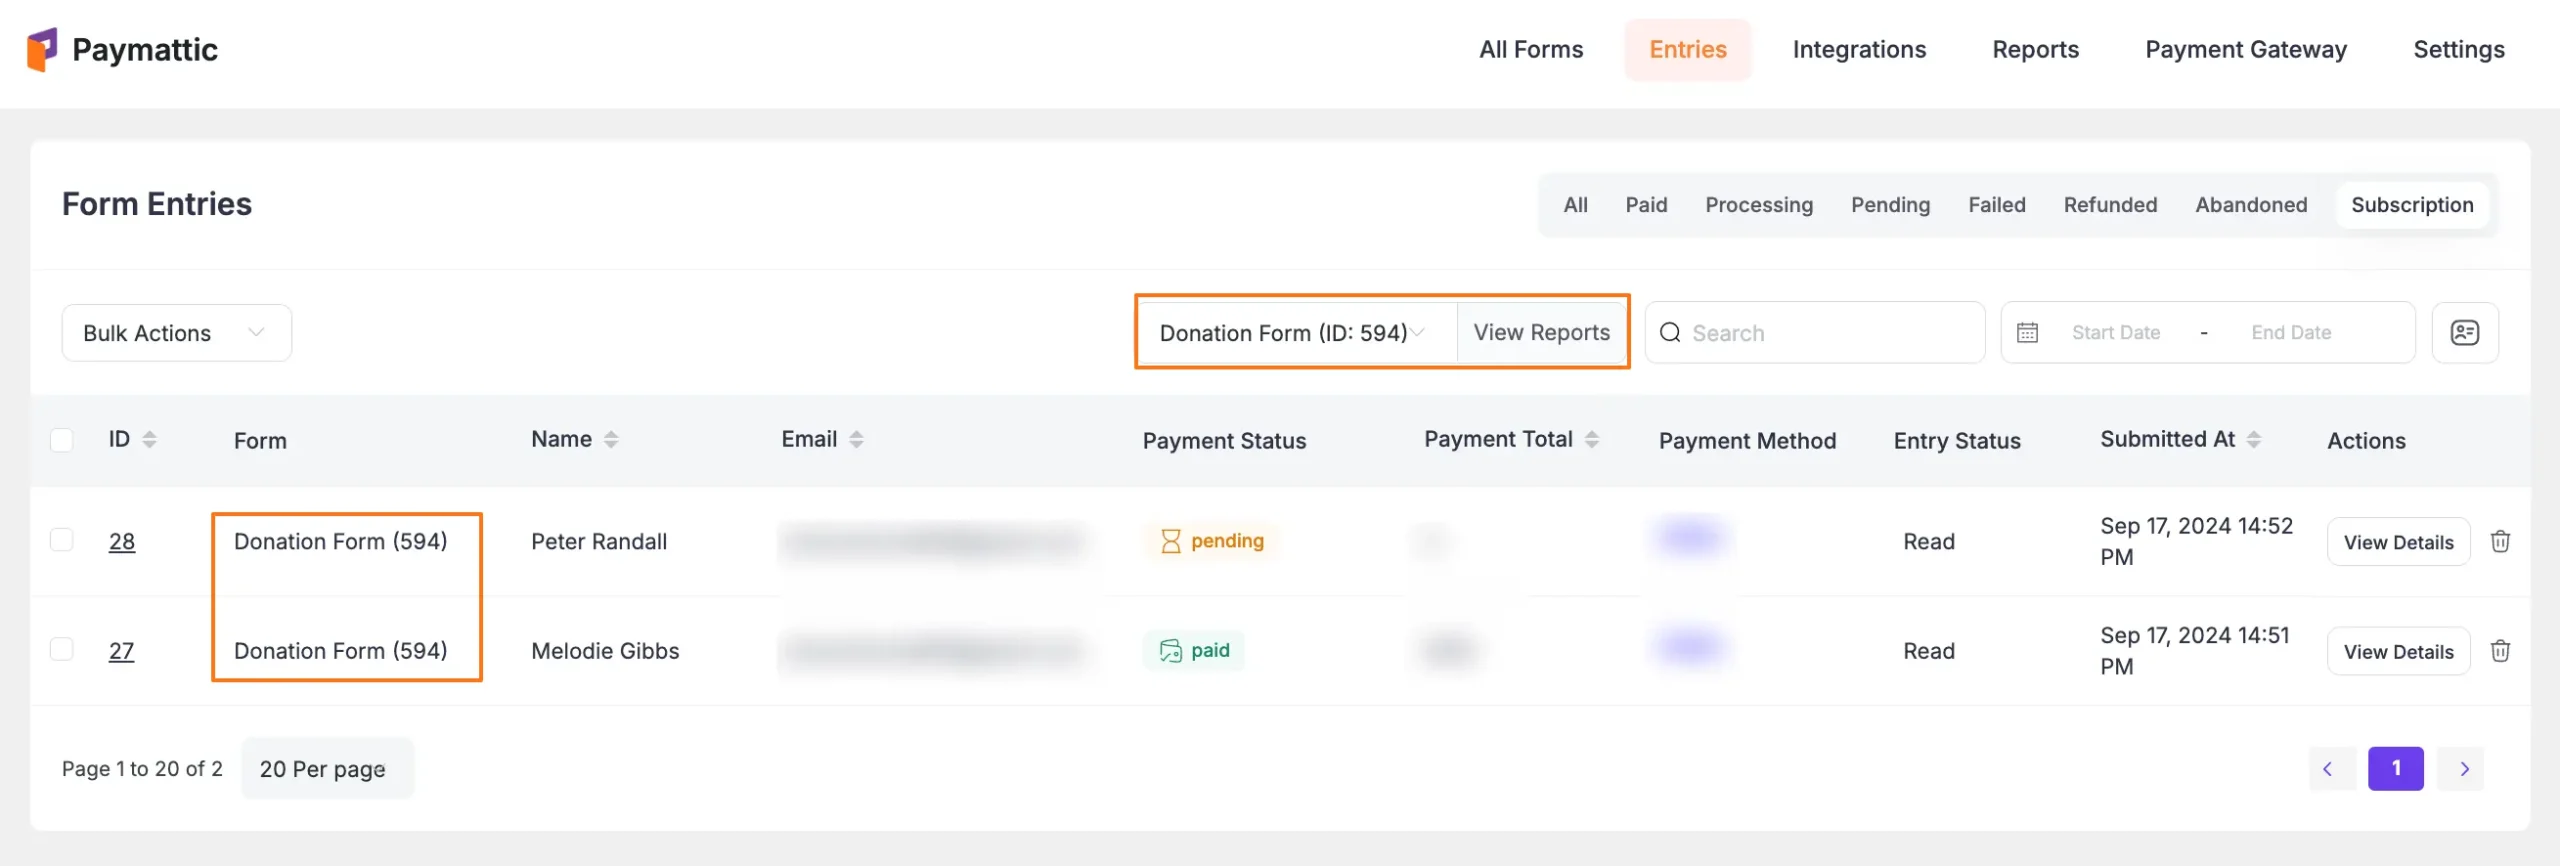Screen dimensions: 2560x866
Task: Select page 1 in pagination
Action: pyautogui.click(x=2395, y=768)
